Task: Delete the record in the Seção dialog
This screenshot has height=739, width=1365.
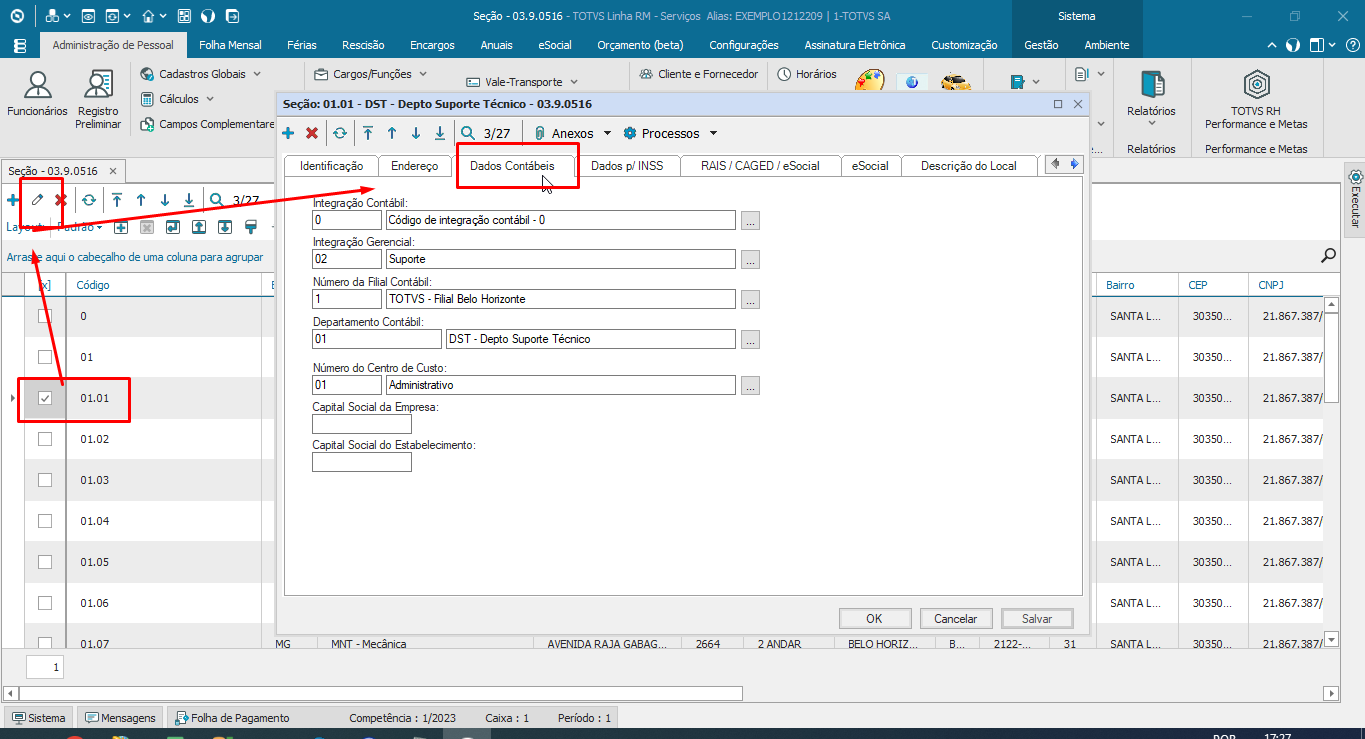Action: coord(312,133)
